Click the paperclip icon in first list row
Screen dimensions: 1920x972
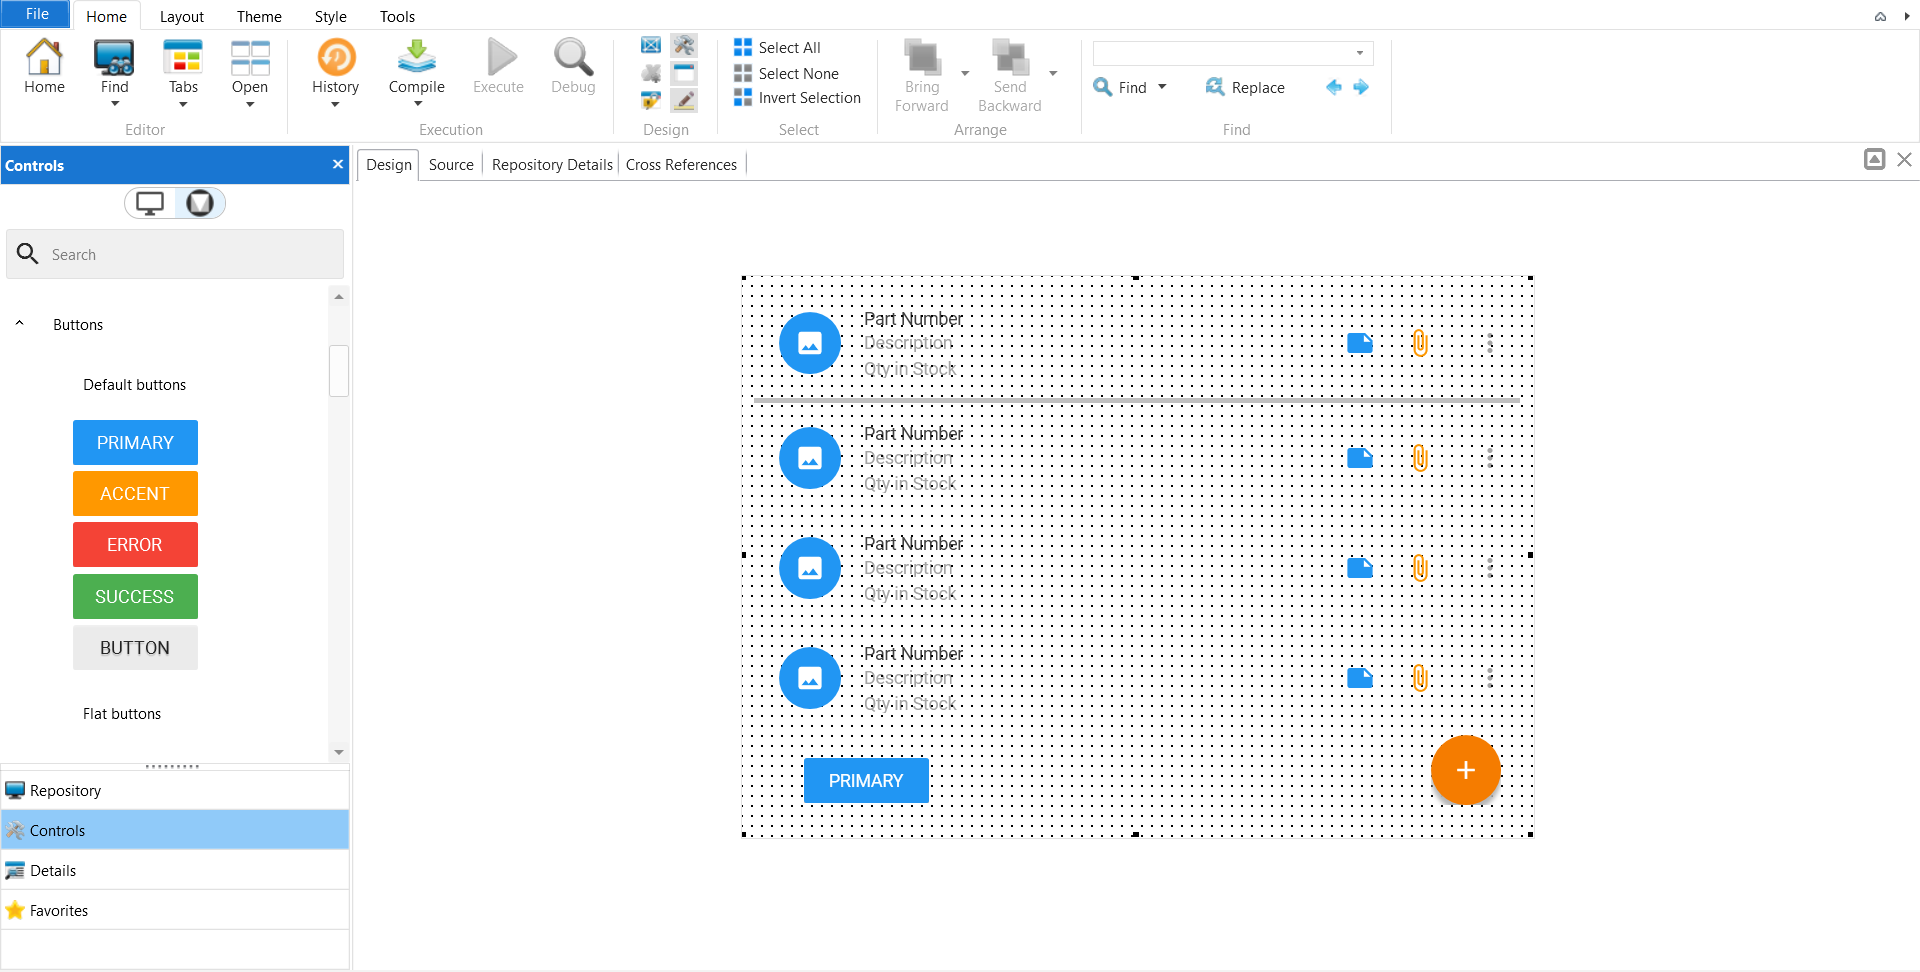1419,344
